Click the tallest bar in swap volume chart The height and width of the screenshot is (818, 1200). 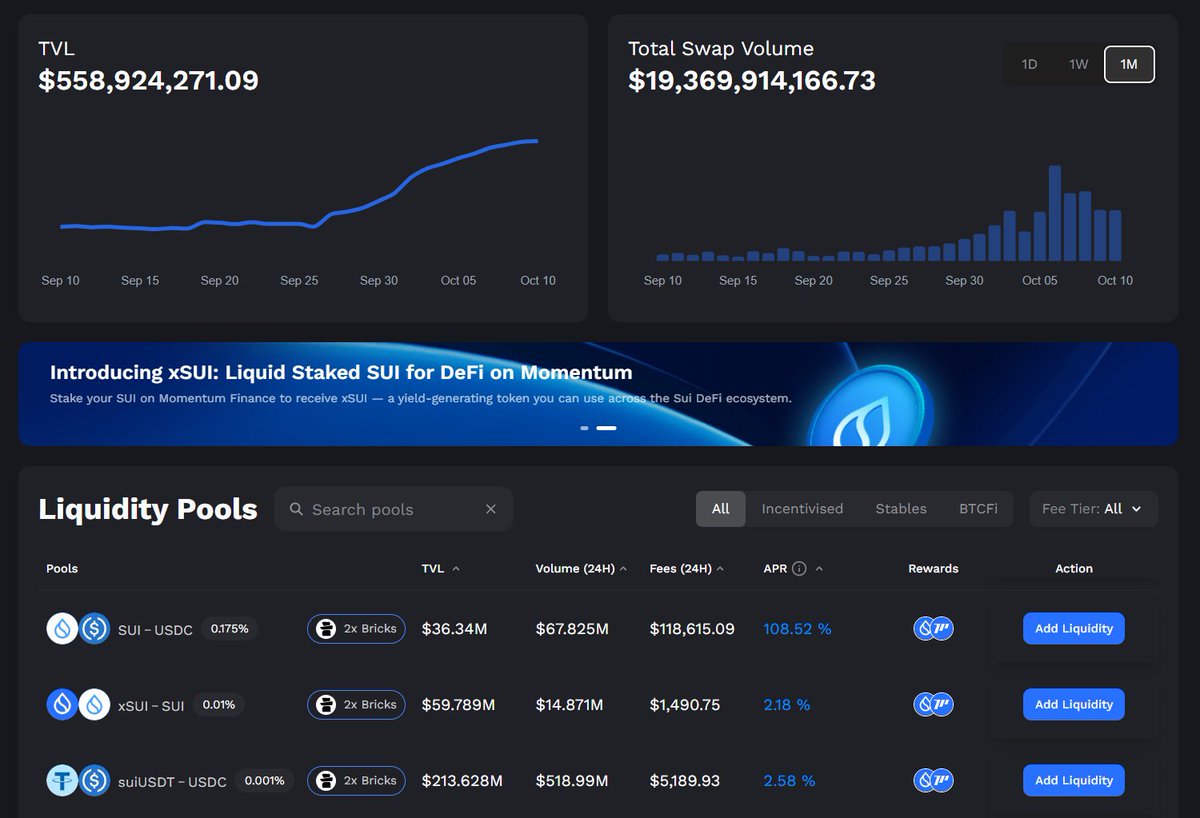pos(1054,213)
